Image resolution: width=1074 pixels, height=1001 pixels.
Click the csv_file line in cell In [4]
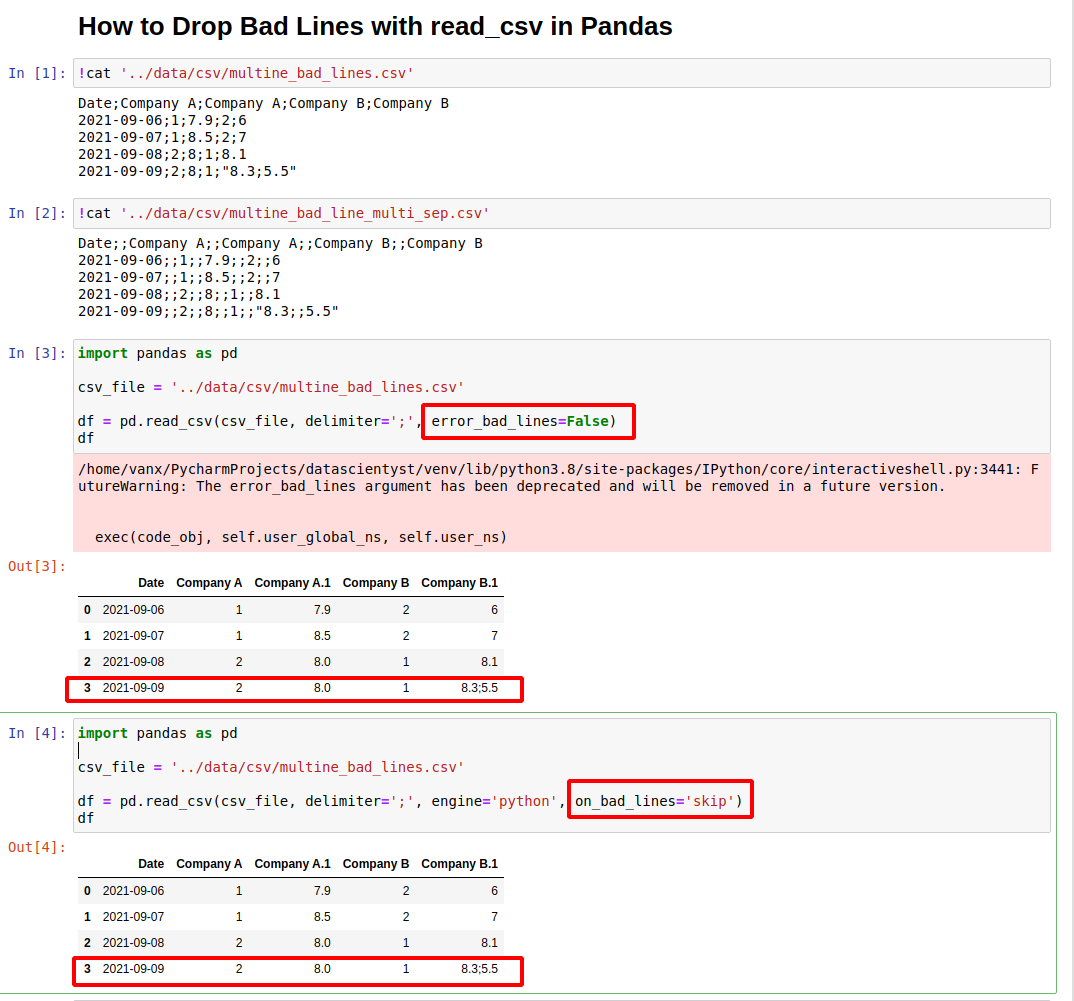tap(271, 767)
